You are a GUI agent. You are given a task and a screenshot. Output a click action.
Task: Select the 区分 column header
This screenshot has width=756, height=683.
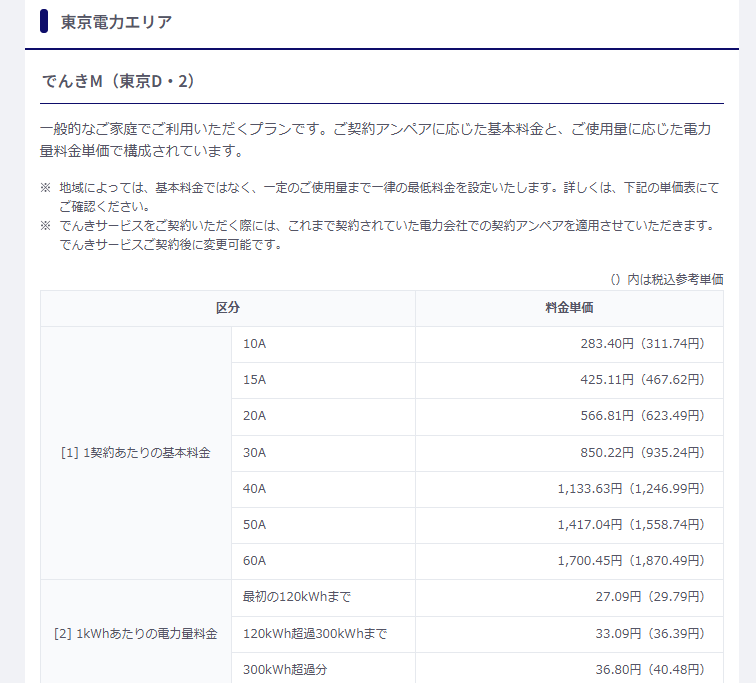point(228,308)
